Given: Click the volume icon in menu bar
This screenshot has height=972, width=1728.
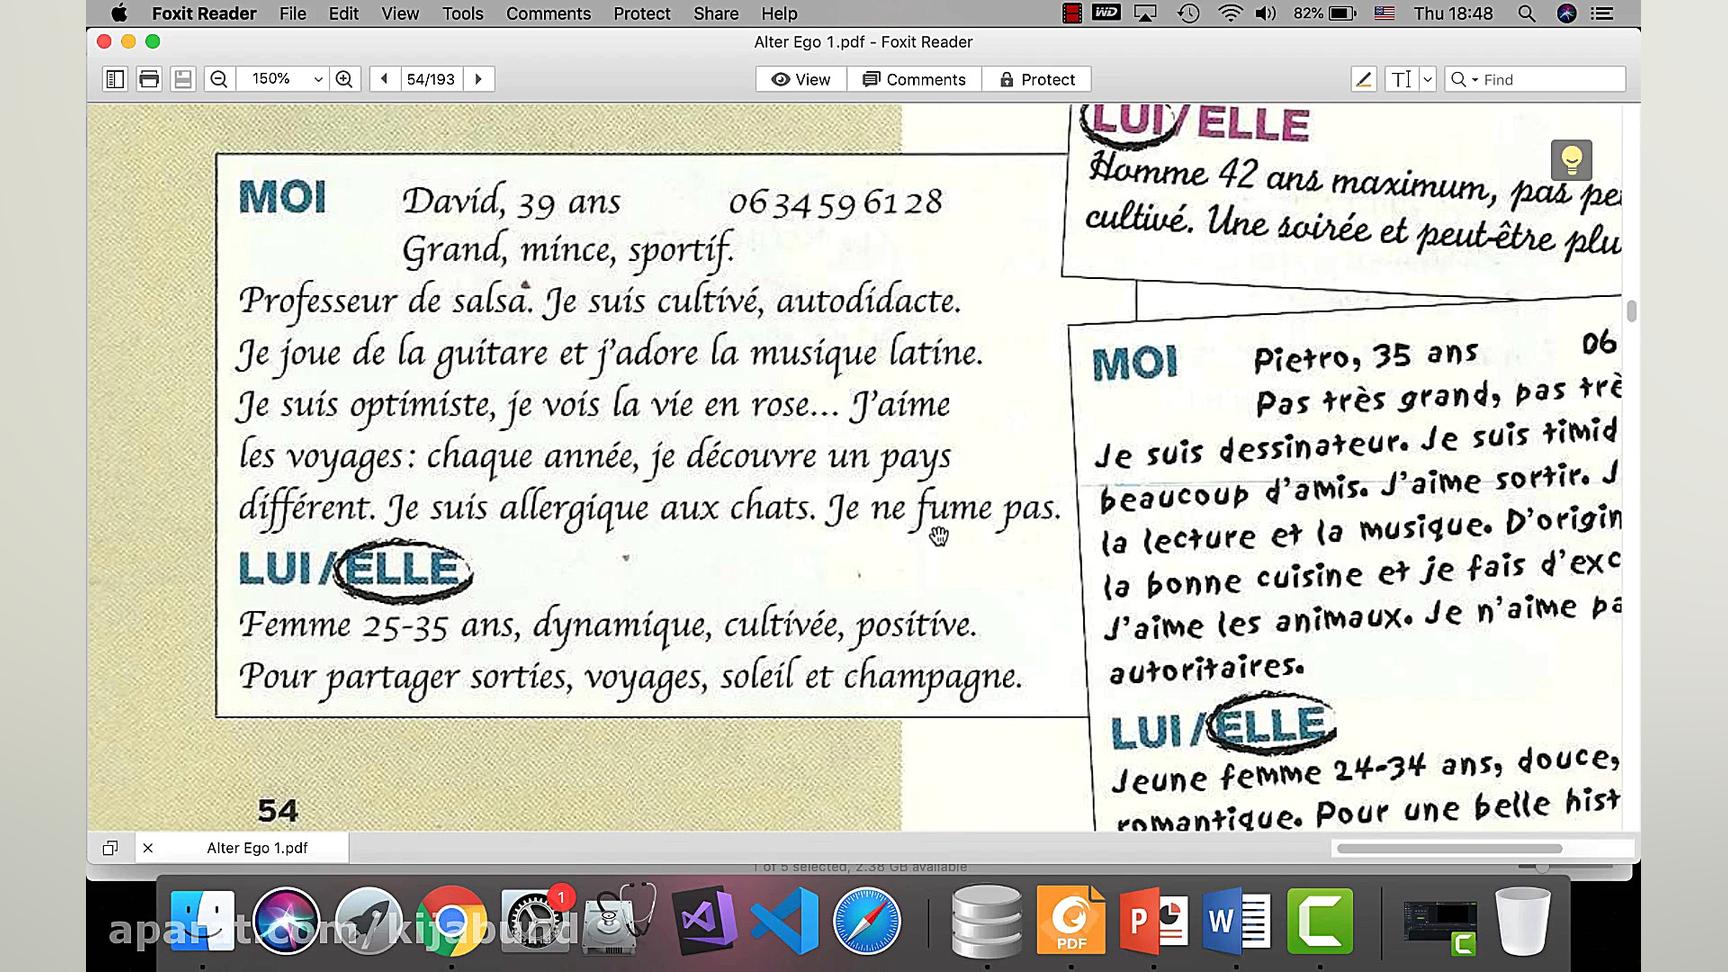Looking at the screenshot, I should pyautogui.click(x=1266, y=13).
